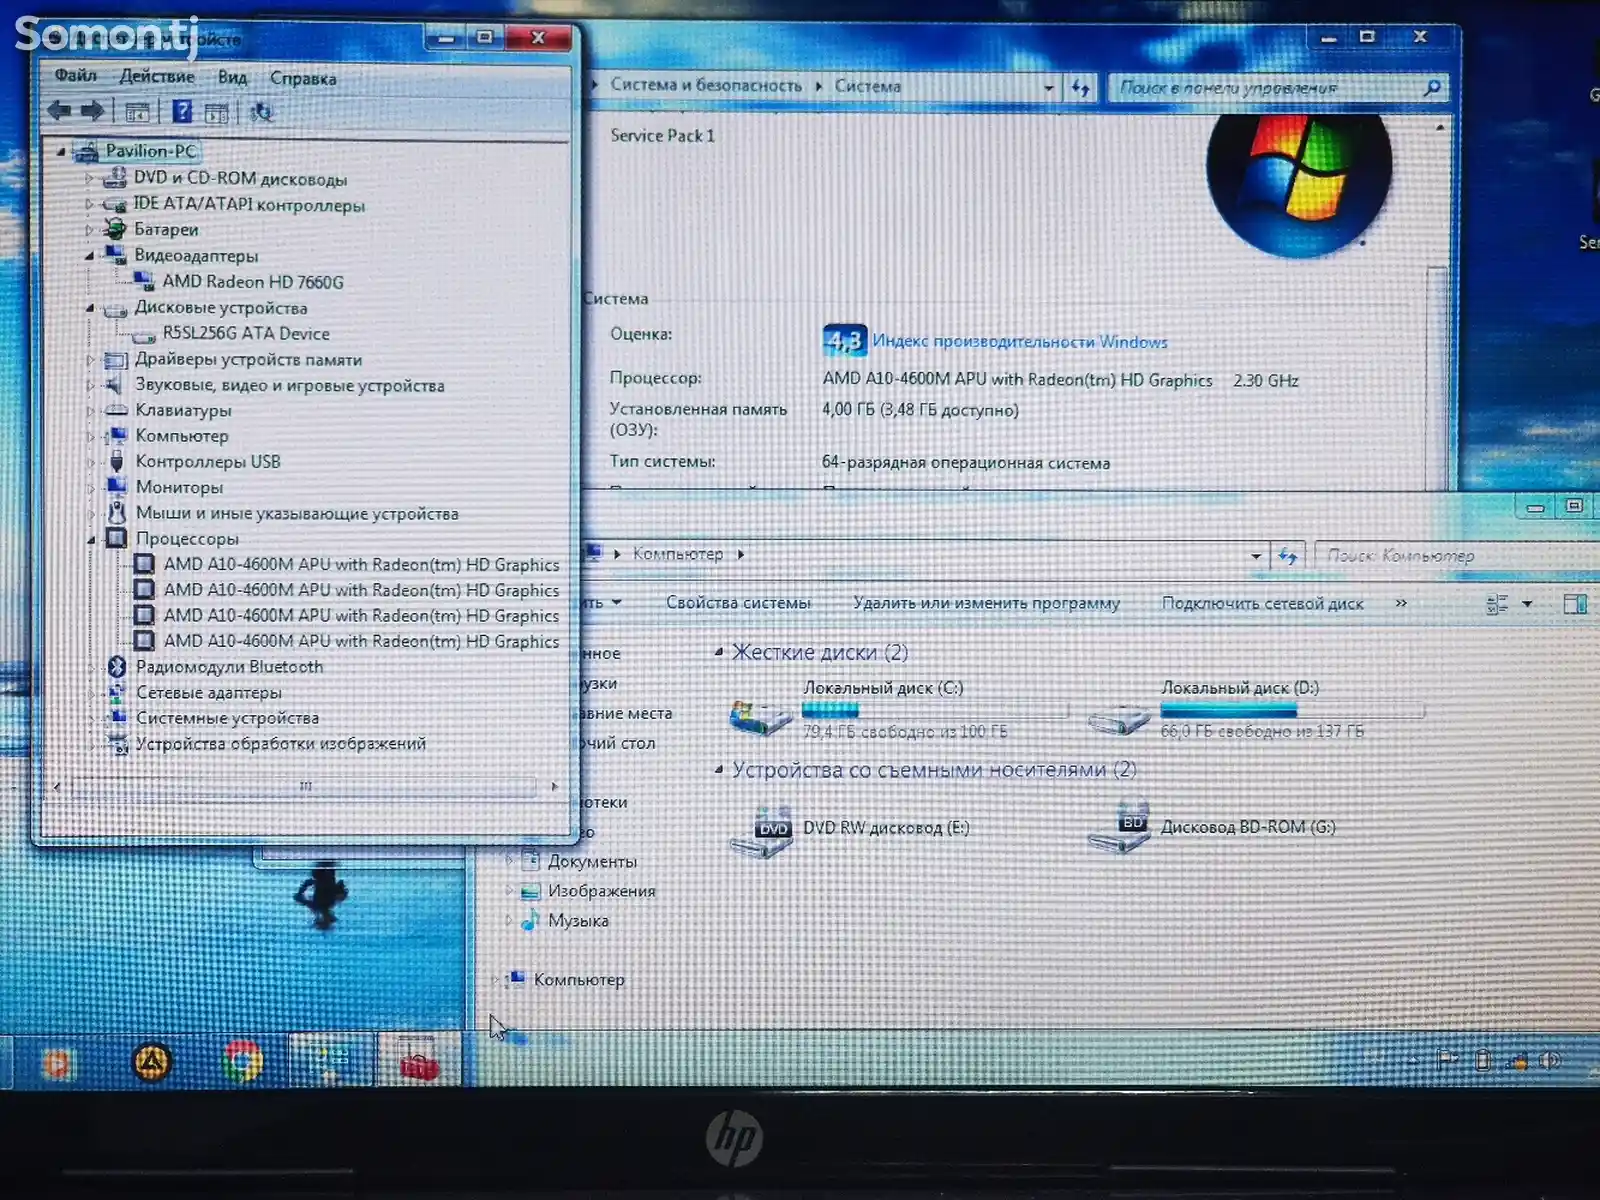Click the Поиск: Компьютер search field
Screen dimensions: 1600x1200
coord(1458,556)
